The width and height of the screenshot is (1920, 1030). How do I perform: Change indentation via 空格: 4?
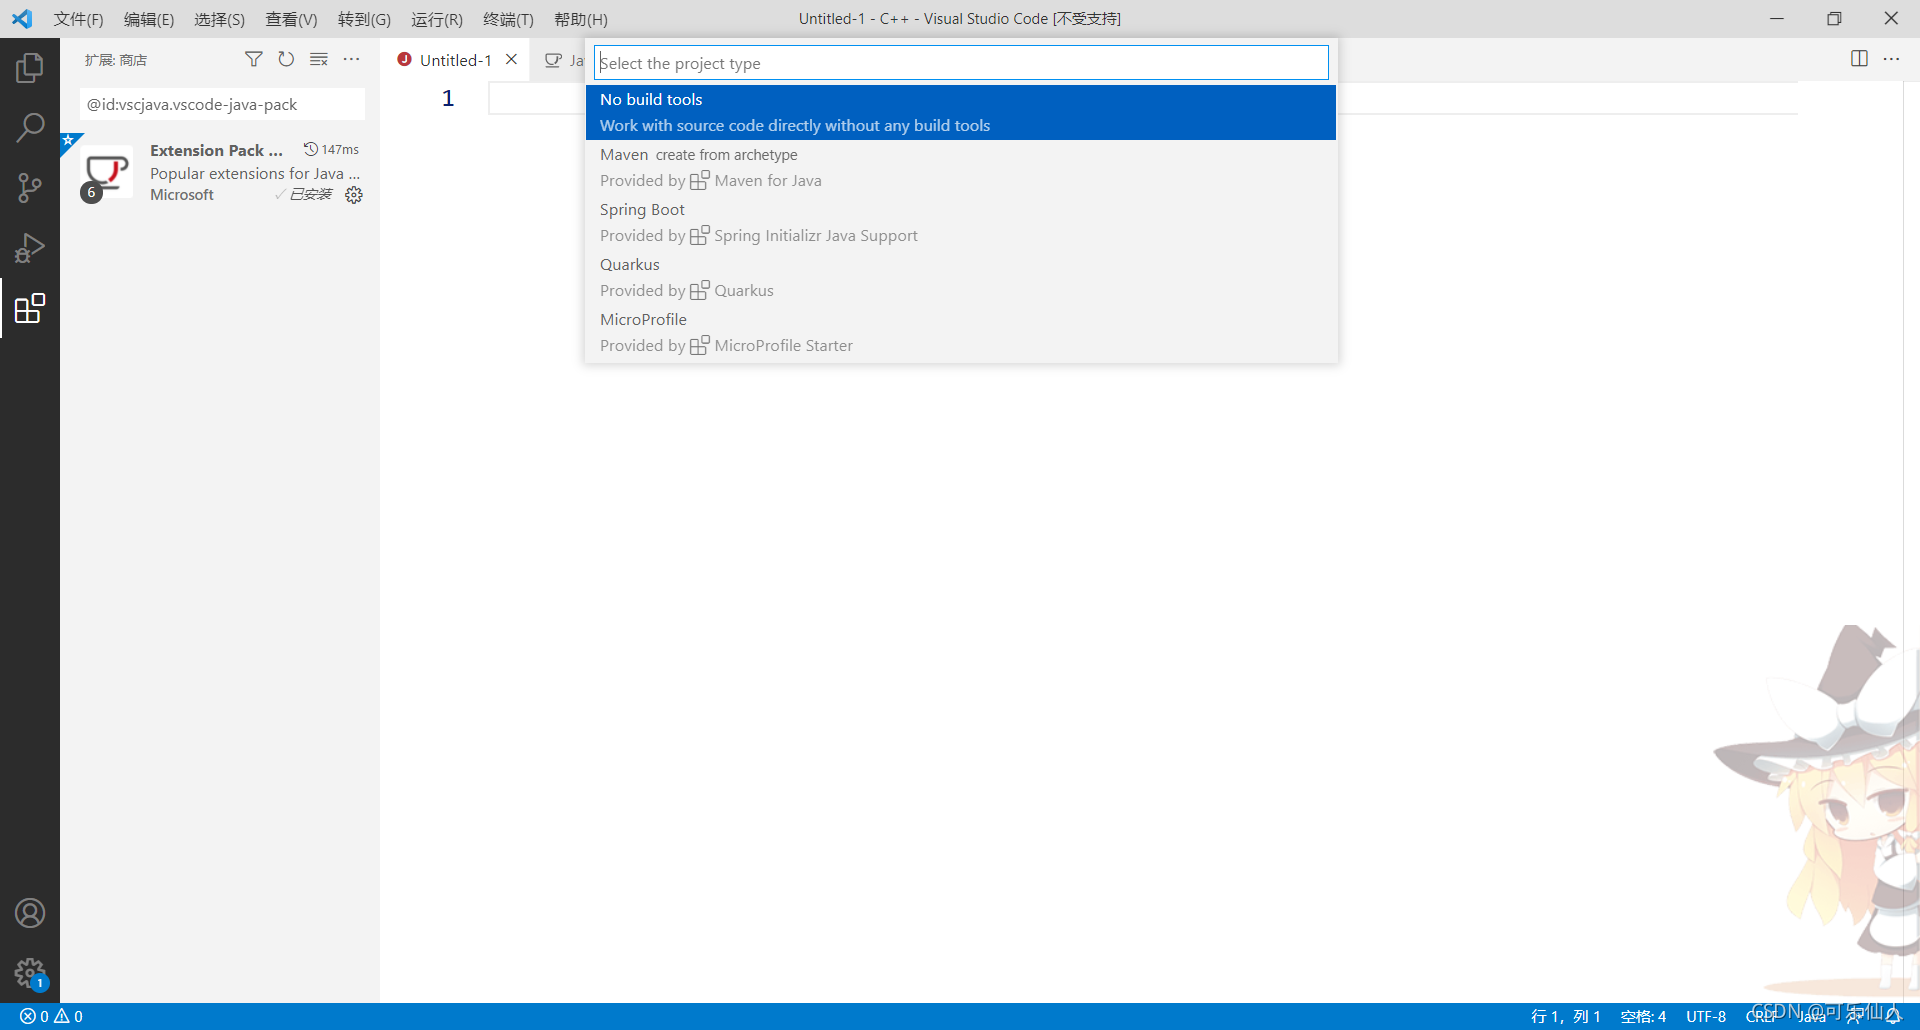(x=1643, y=1016)
